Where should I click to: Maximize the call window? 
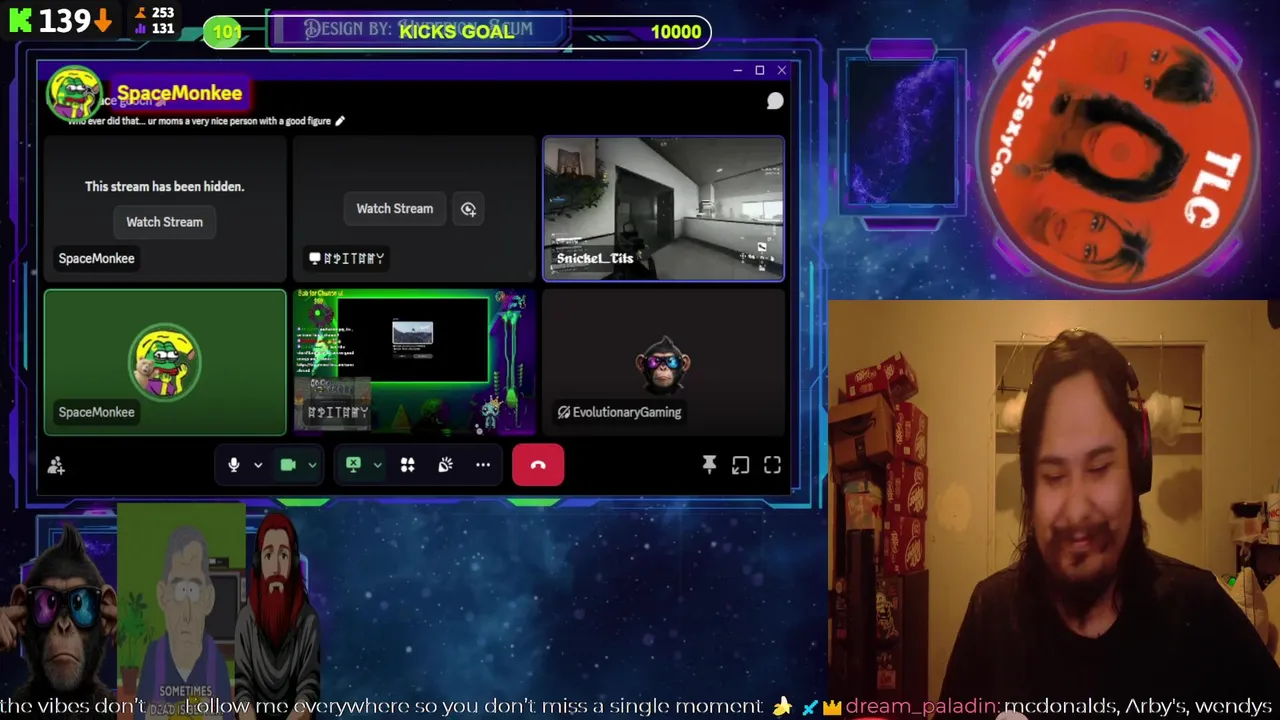(759, 70)
